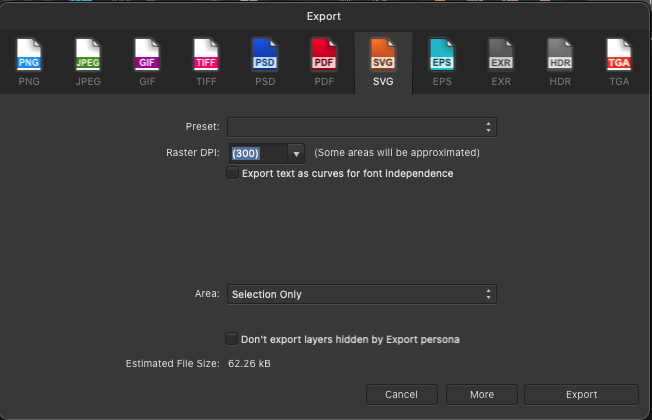The image size is (652, 420).
Task: Click the Export button
Action: point(581,395)
